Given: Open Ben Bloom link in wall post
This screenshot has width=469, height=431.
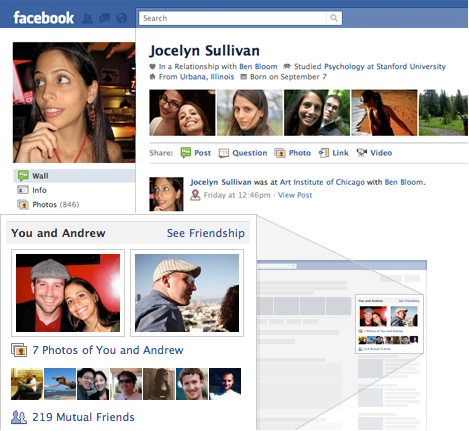Looking at the screenshot, I should pyautogui.click(x=404, y=182).
